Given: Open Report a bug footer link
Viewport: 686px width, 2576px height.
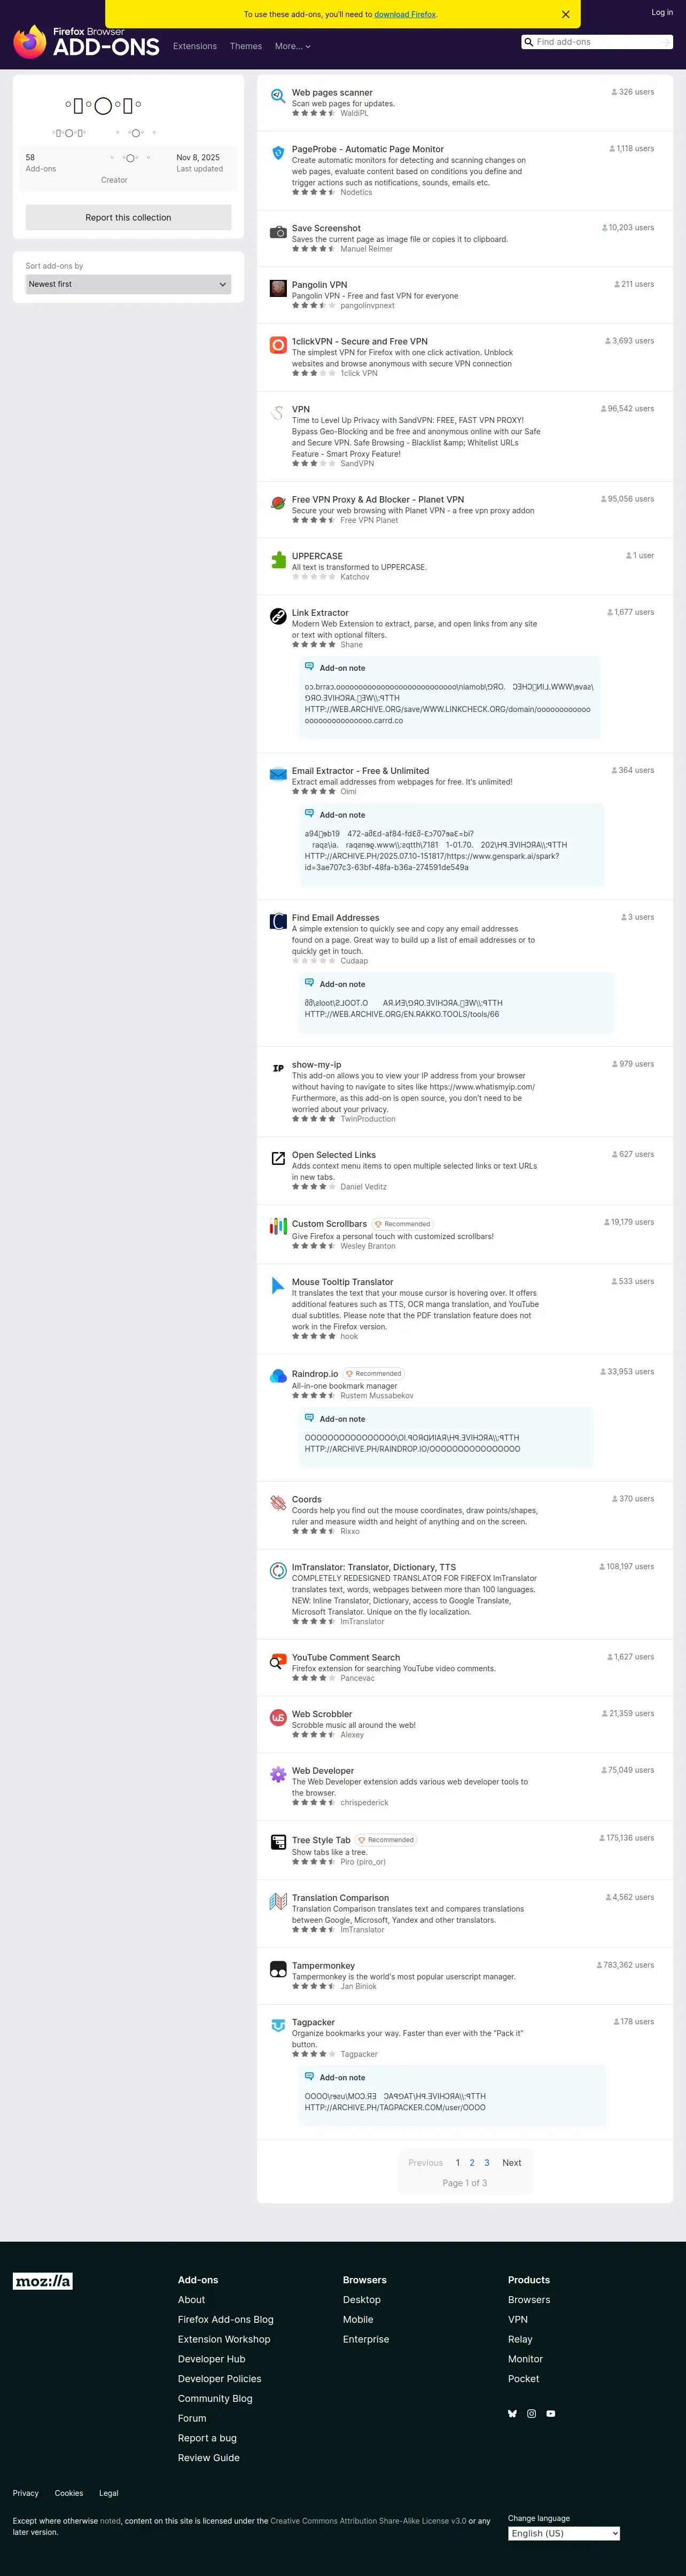Looking at the screenshot, I should tap(207, 2438).
